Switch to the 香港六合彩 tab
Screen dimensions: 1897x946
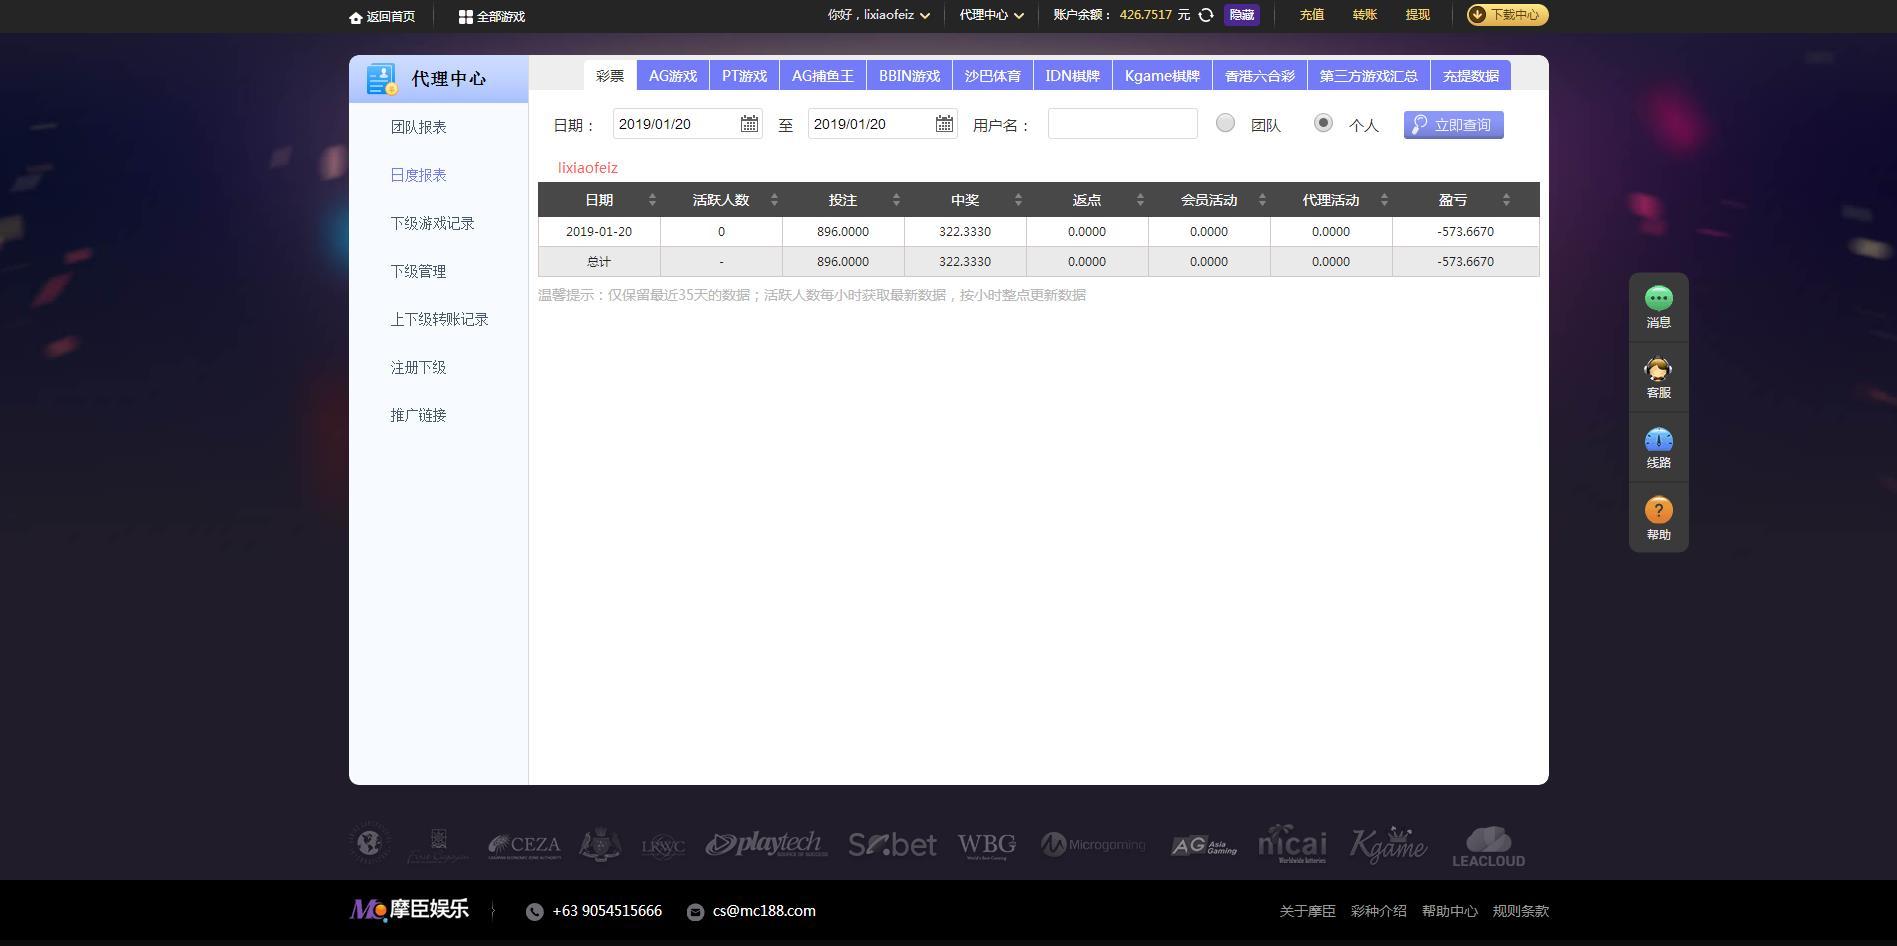click(1259, 74)
